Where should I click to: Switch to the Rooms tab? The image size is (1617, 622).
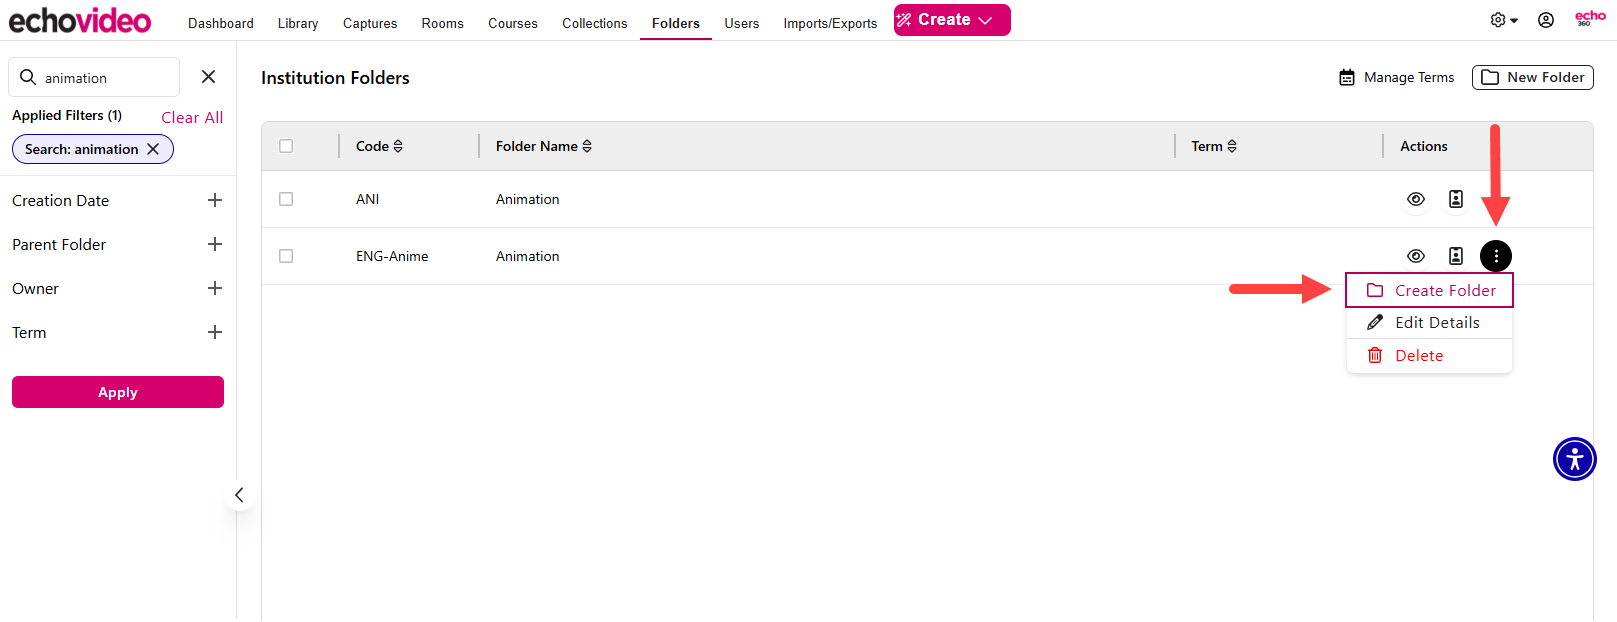tap(443, 23)
